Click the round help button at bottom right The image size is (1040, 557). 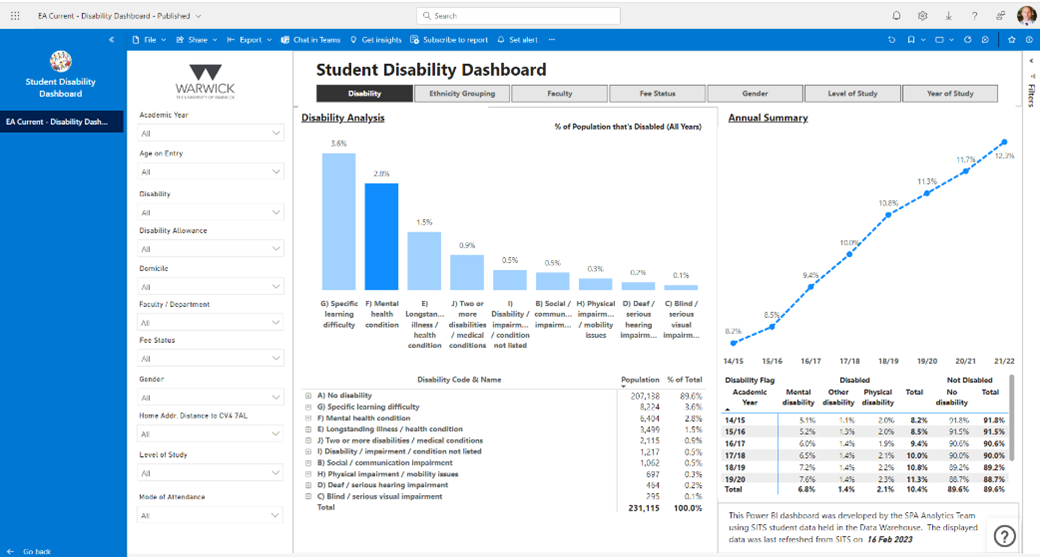(1004, 536)
